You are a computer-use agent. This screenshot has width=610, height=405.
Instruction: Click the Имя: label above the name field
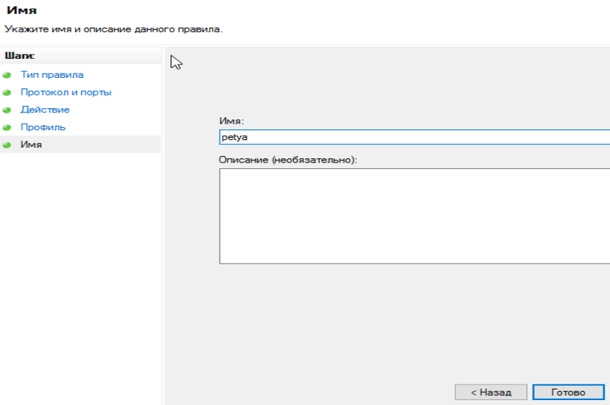[x=231, y=120]
